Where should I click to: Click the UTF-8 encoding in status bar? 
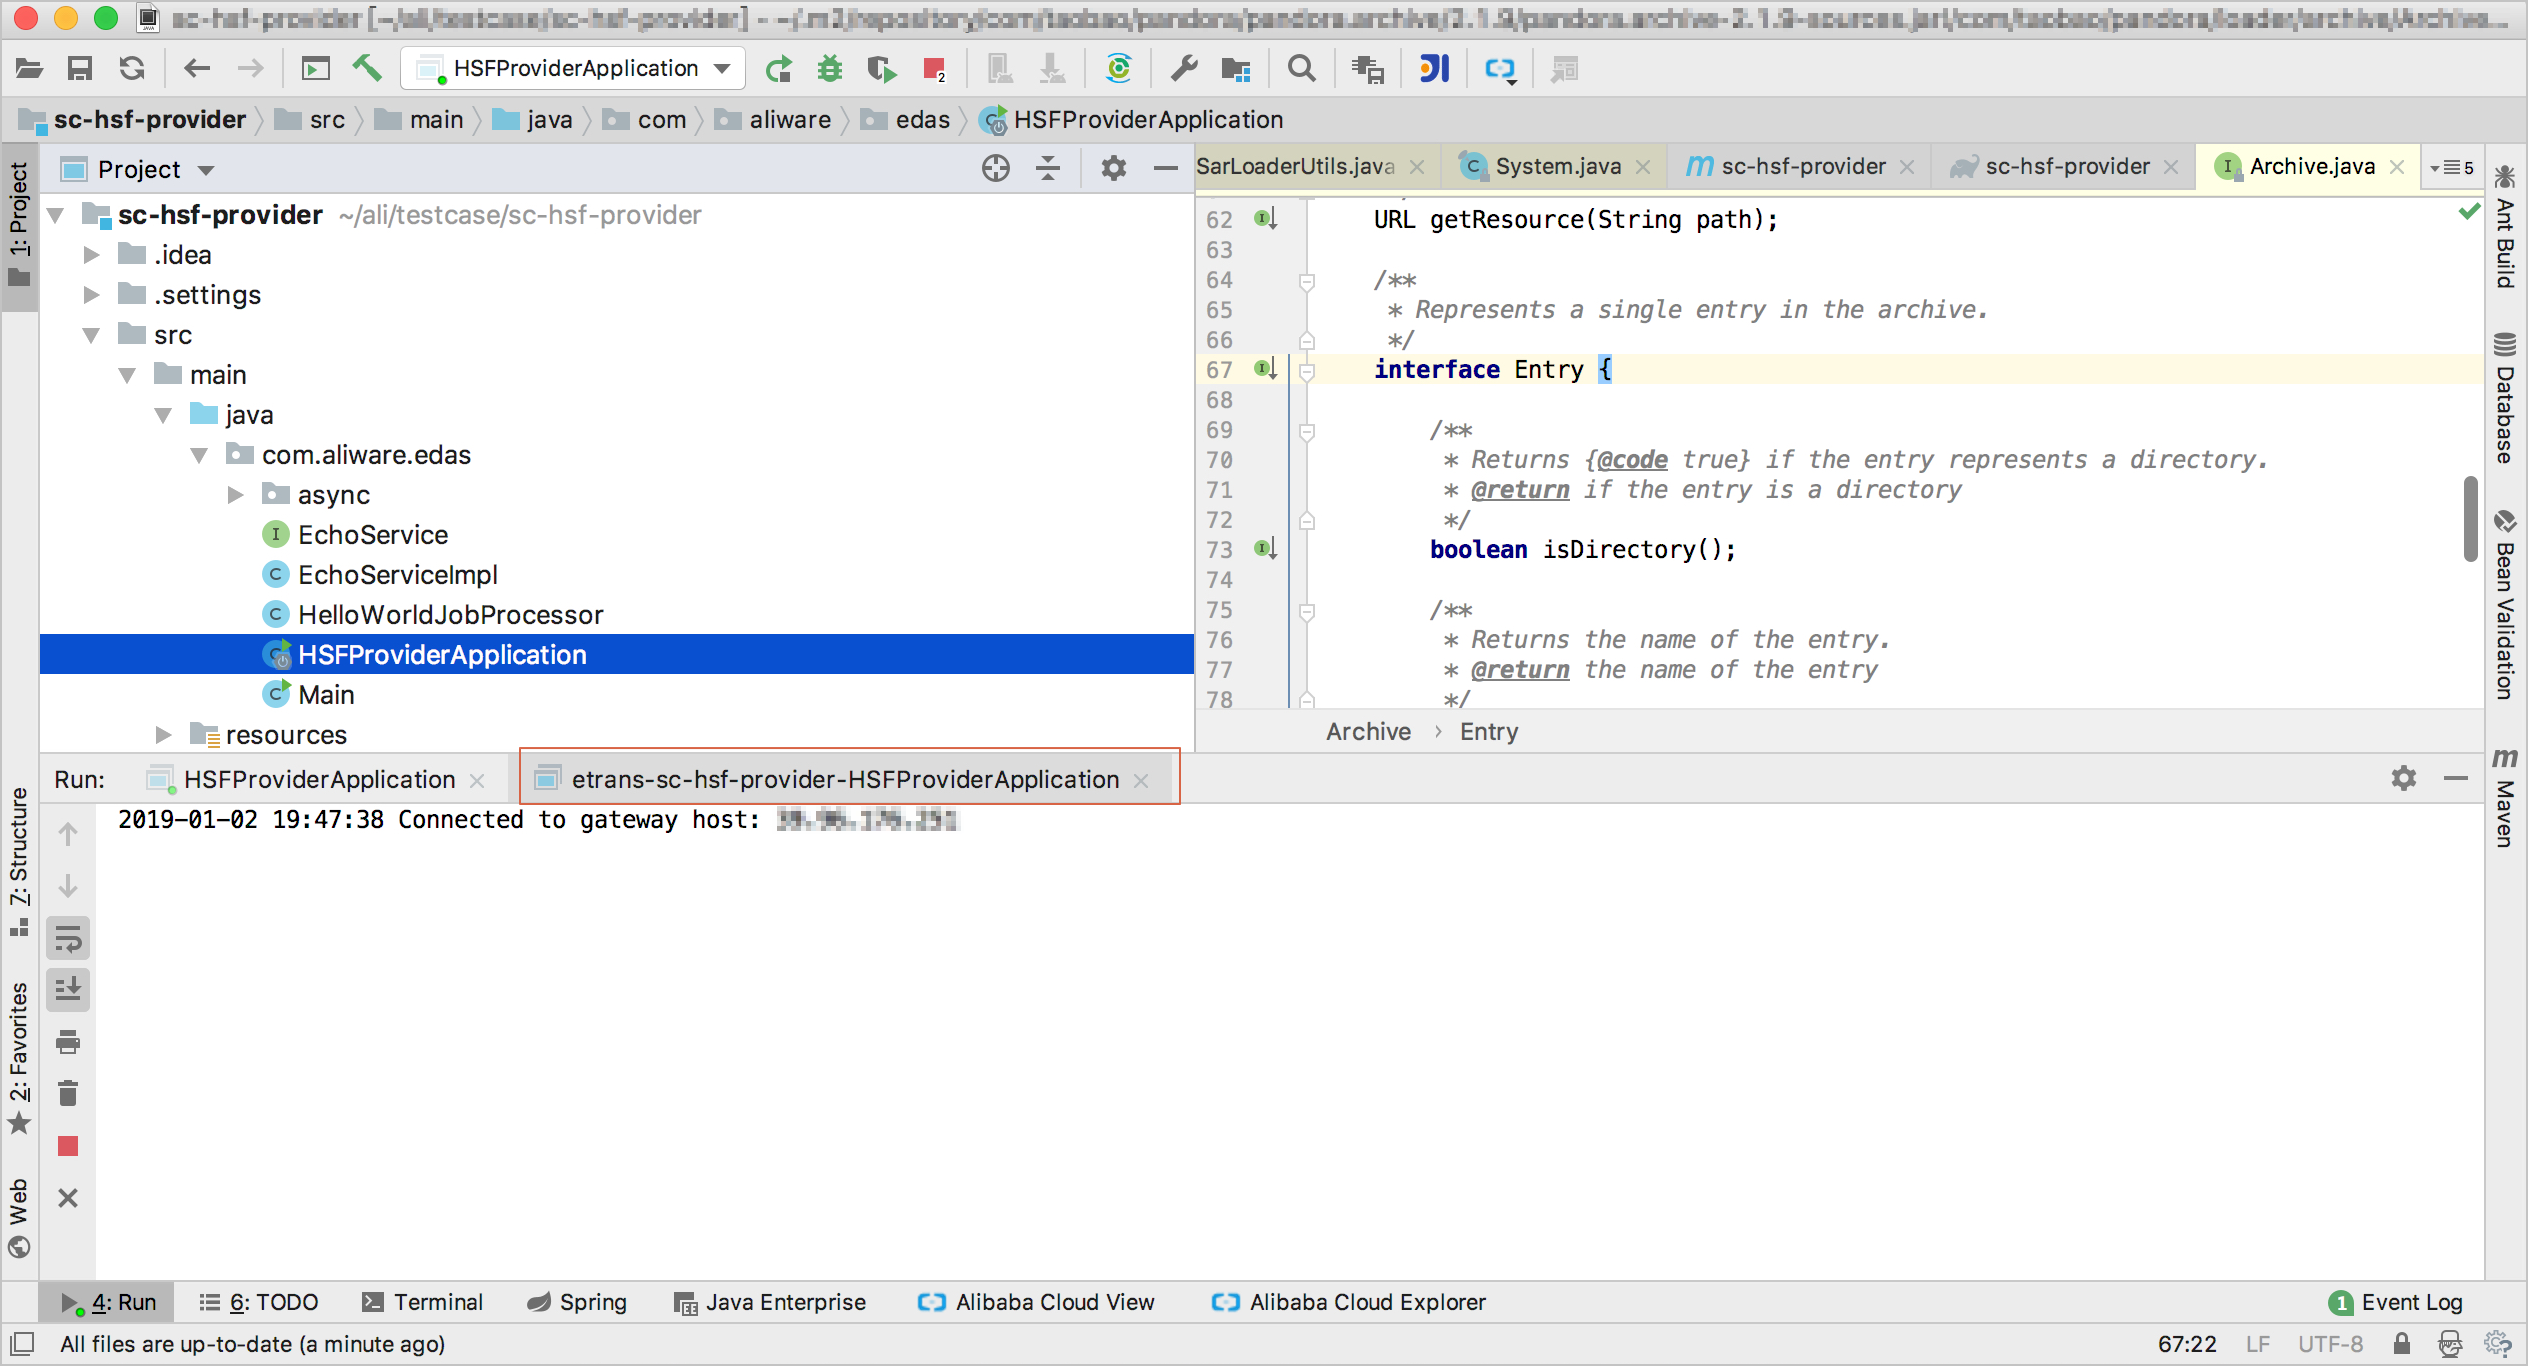coord(2330,1344)
